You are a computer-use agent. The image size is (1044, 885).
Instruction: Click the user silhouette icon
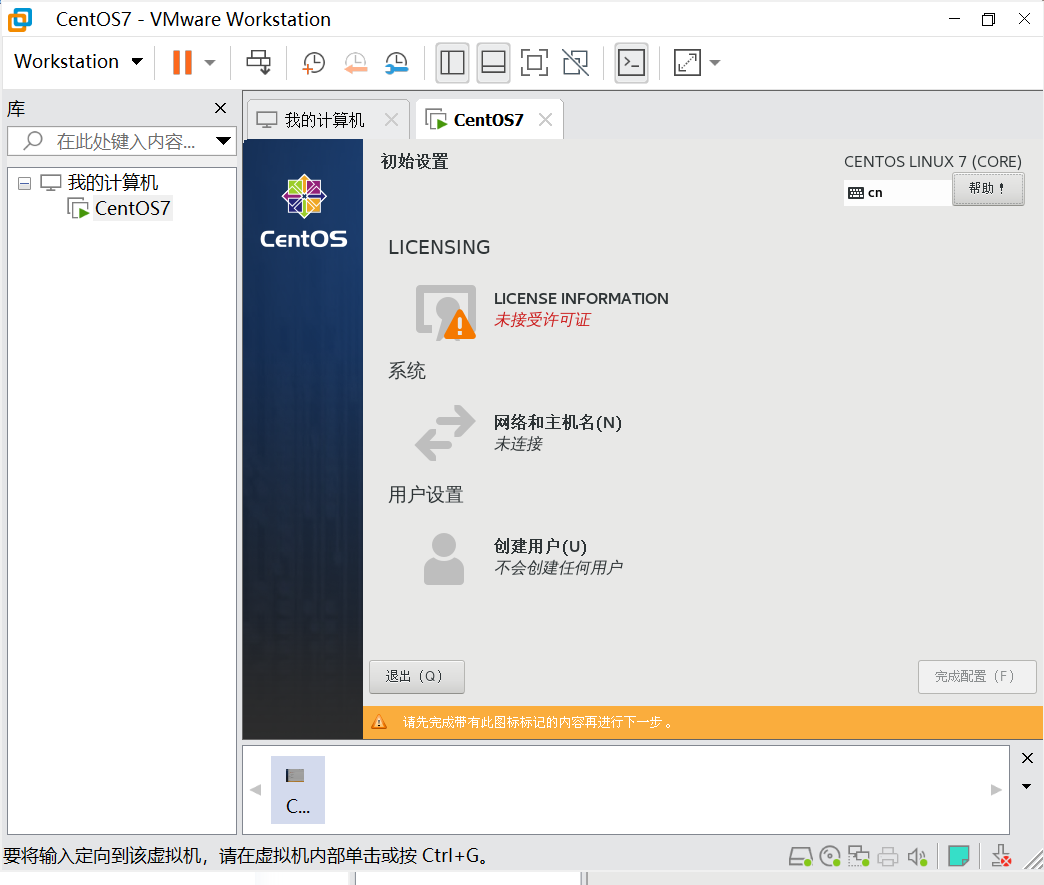pos(444,559)
